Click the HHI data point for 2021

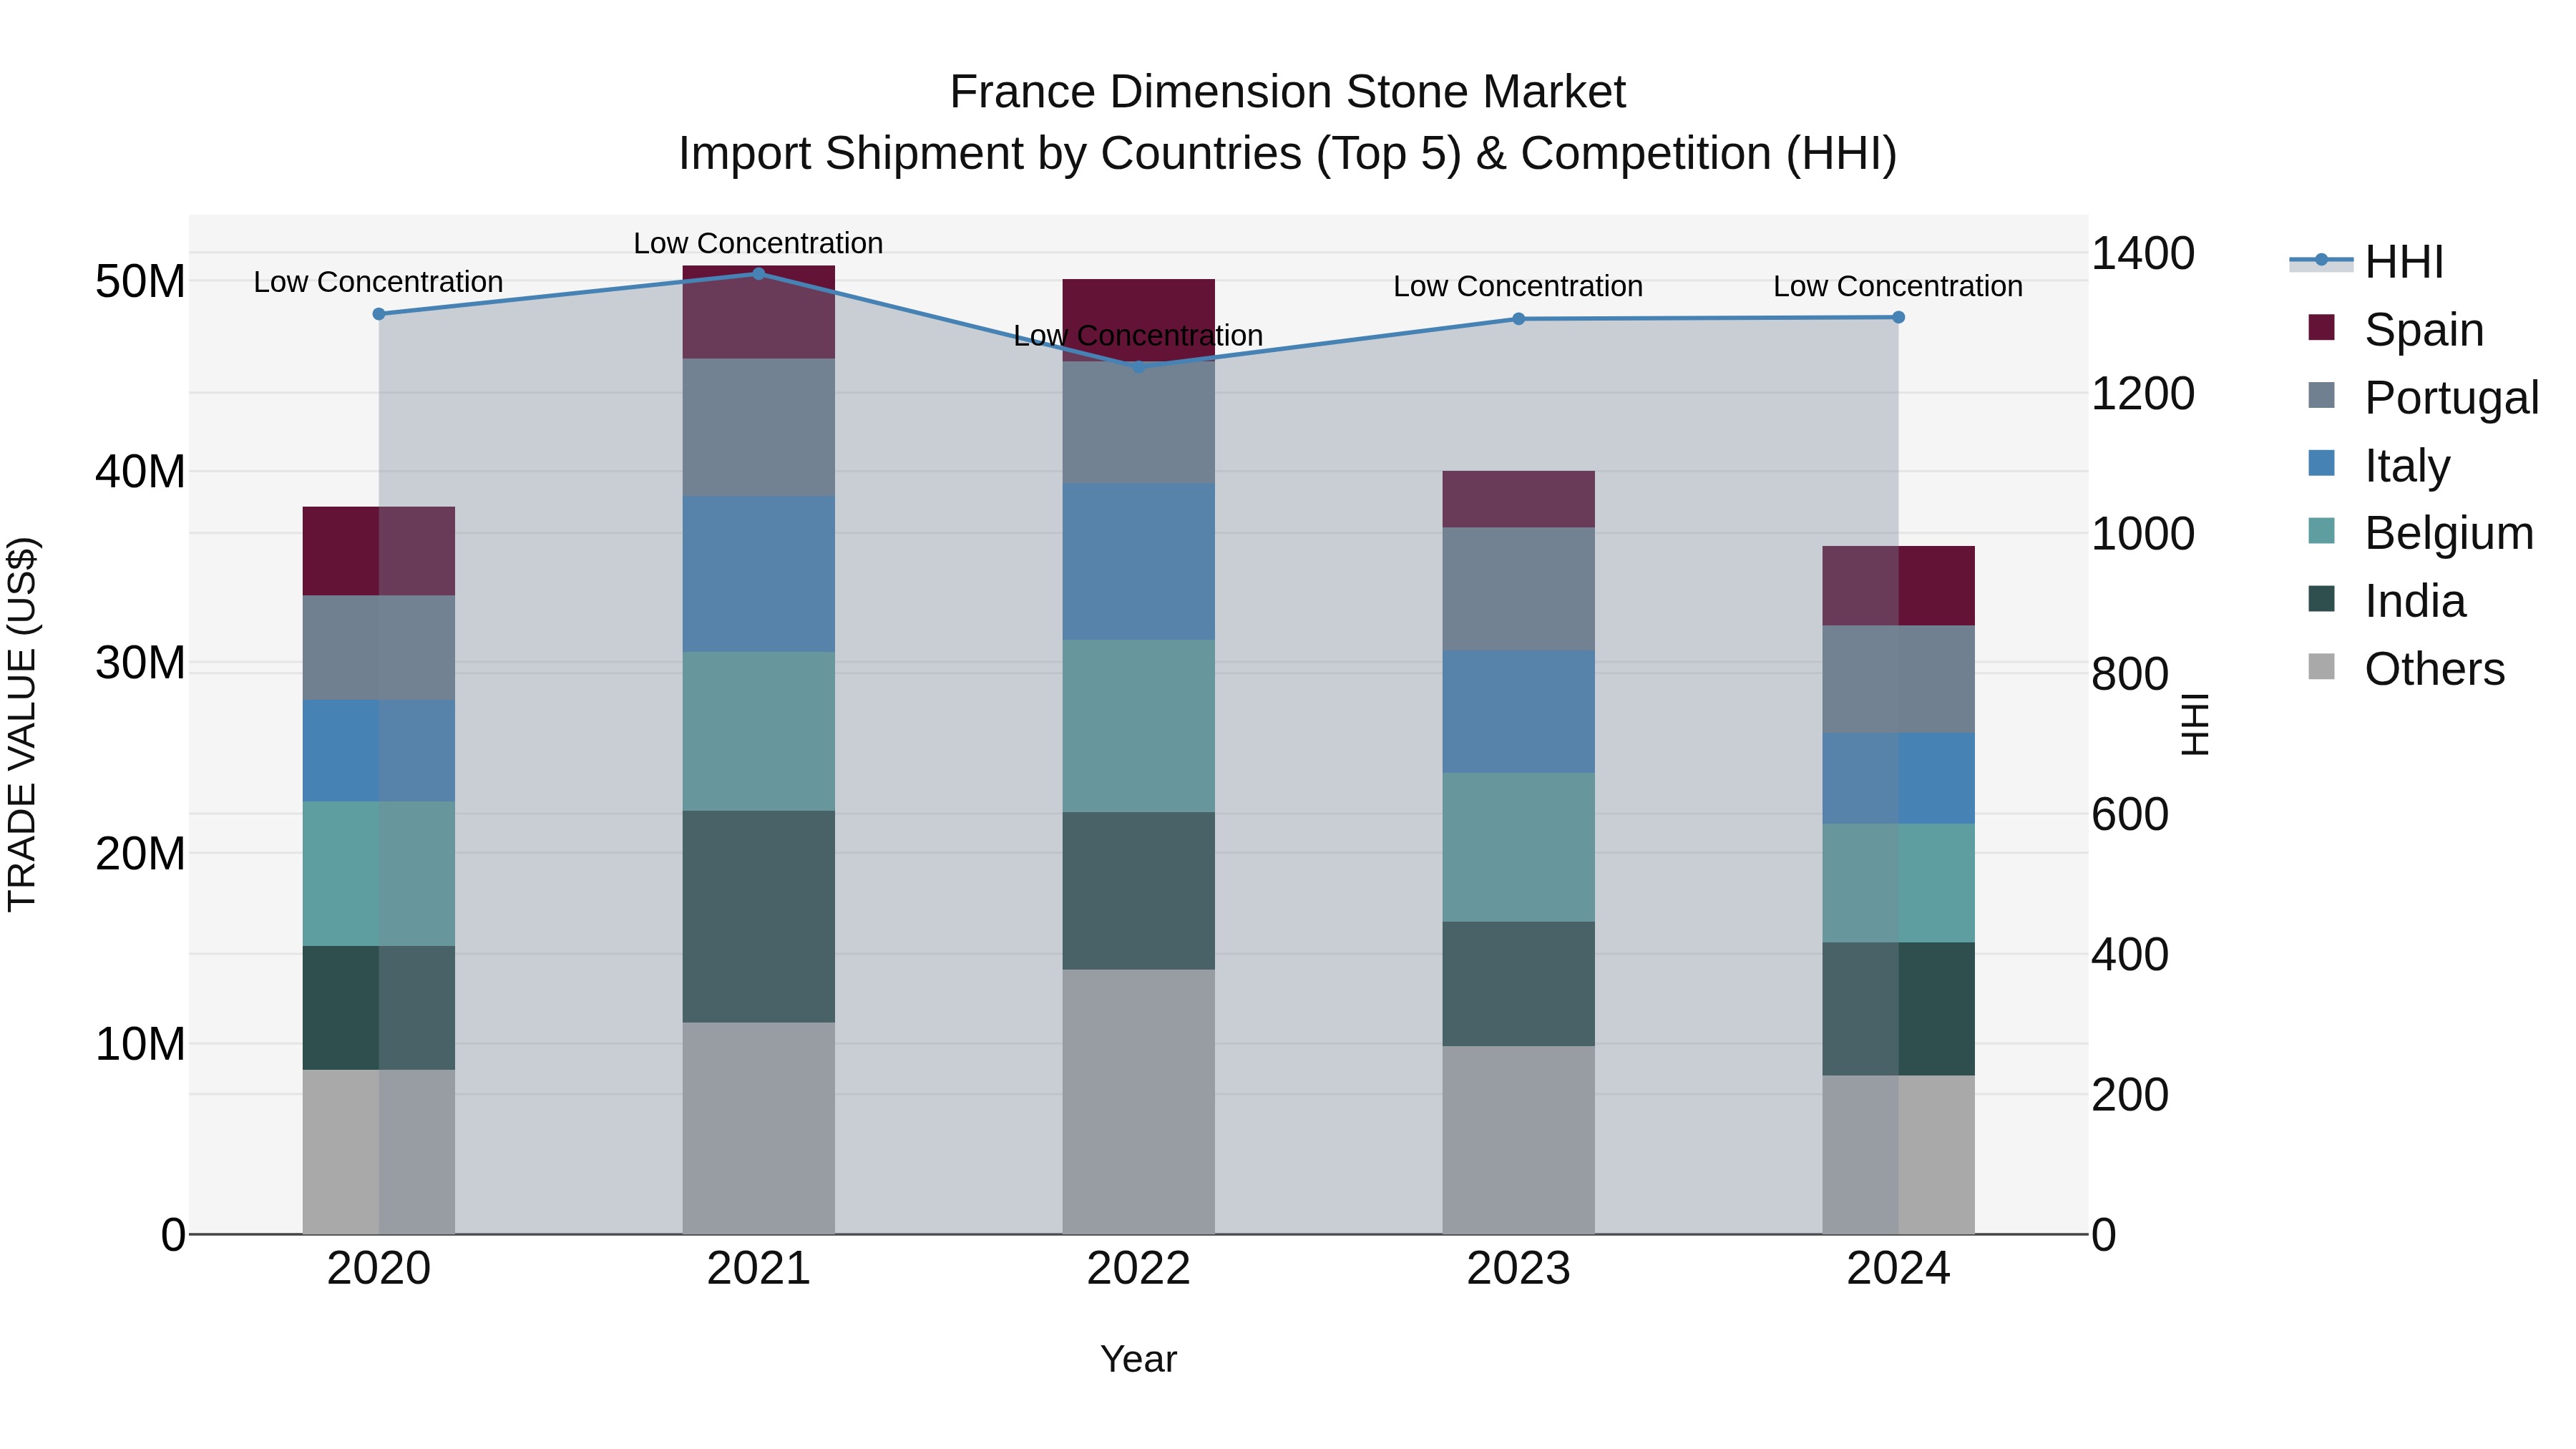coord(758,273)
